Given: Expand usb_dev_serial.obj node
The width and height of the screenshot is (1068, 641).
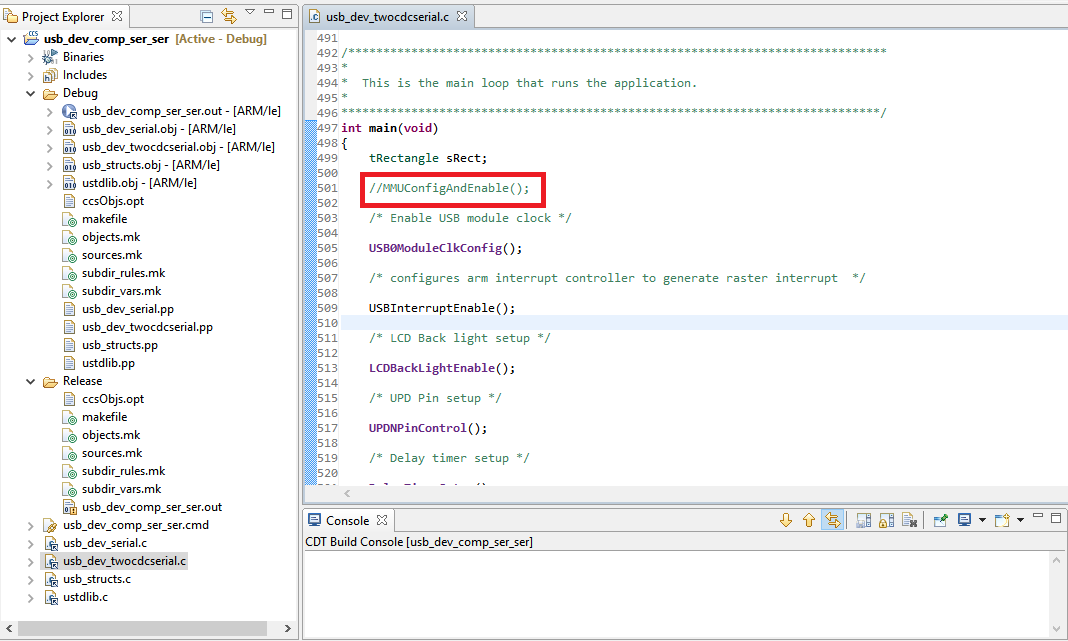Looking at the screenshot, I should (50, 129).
